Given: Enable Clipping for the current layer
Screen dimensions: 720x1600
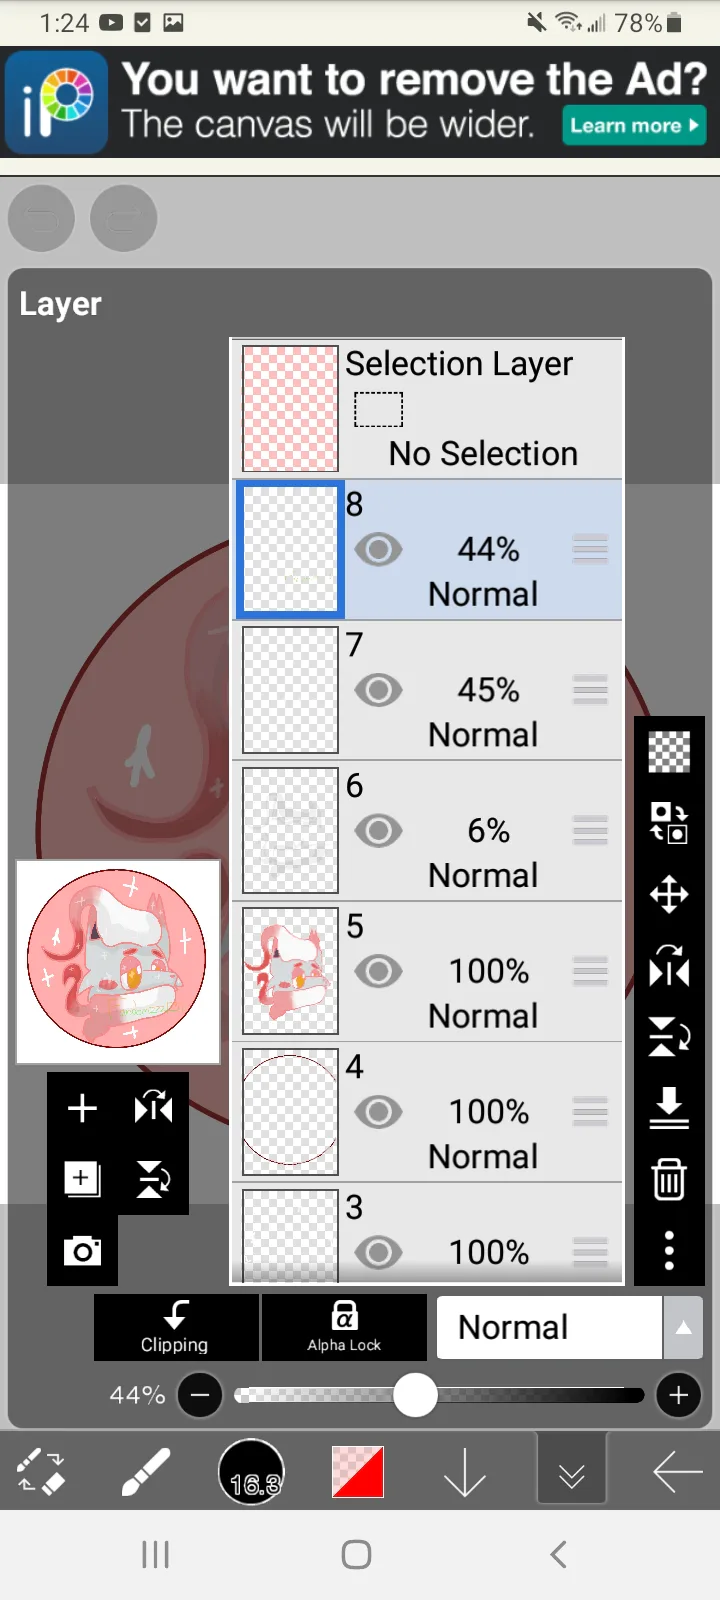Looking at the screenshot, I should 176,1327.
